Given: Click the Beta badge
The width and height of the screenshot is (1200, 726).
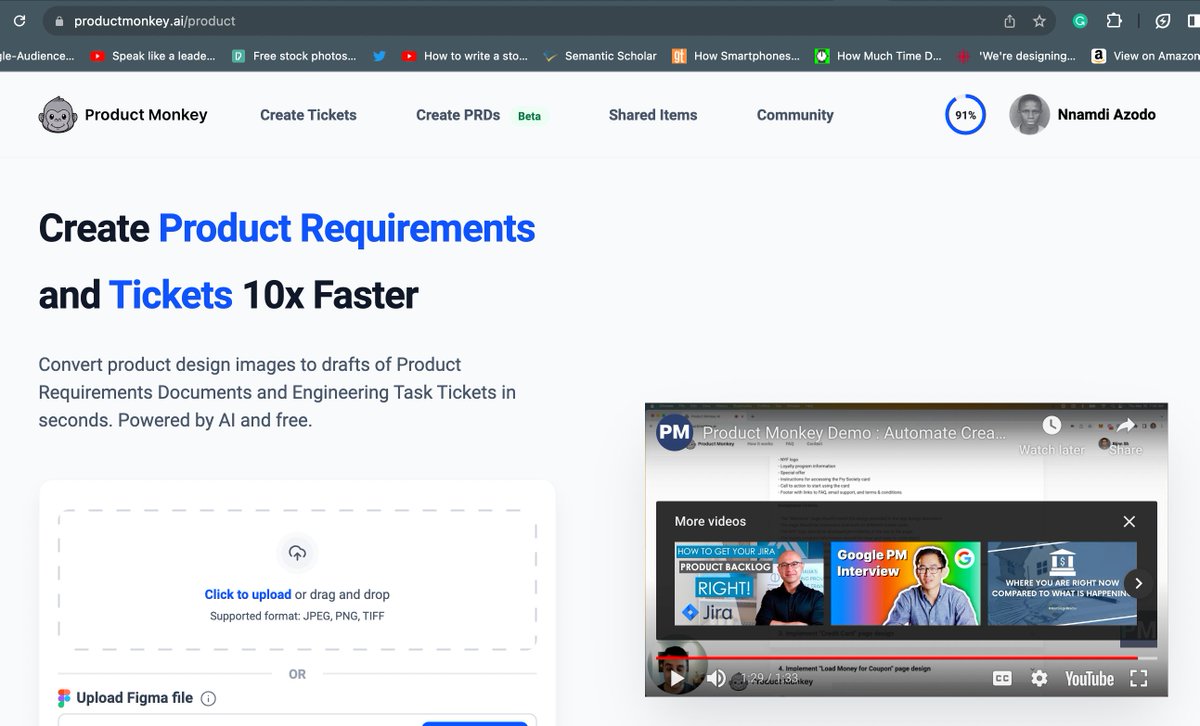Looking at the screenshot, I should 529,116.
